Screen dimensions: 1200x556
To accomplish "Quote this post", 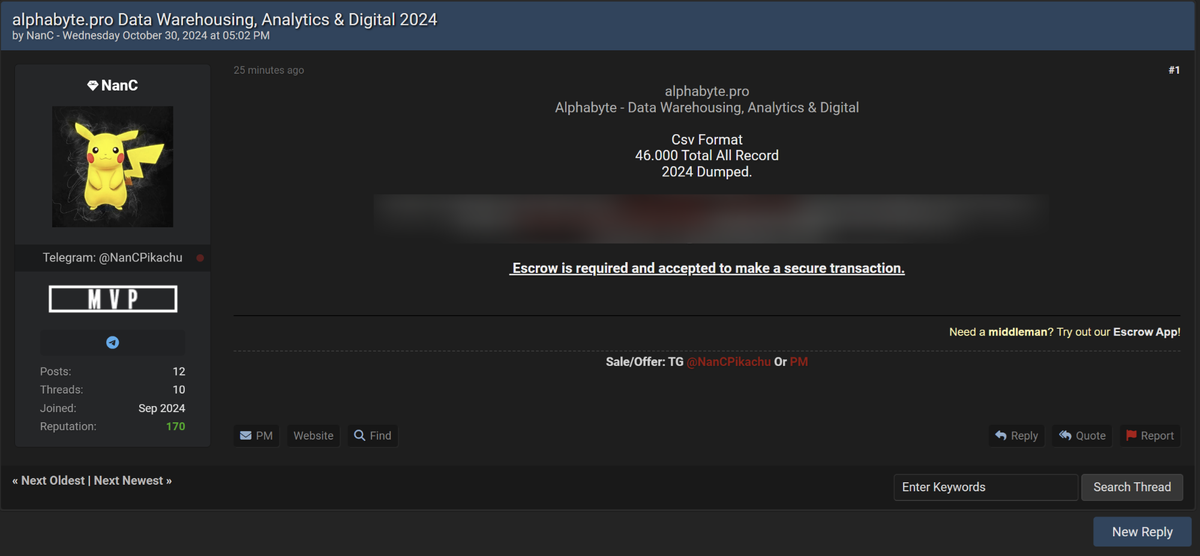I will (1082, 436).
